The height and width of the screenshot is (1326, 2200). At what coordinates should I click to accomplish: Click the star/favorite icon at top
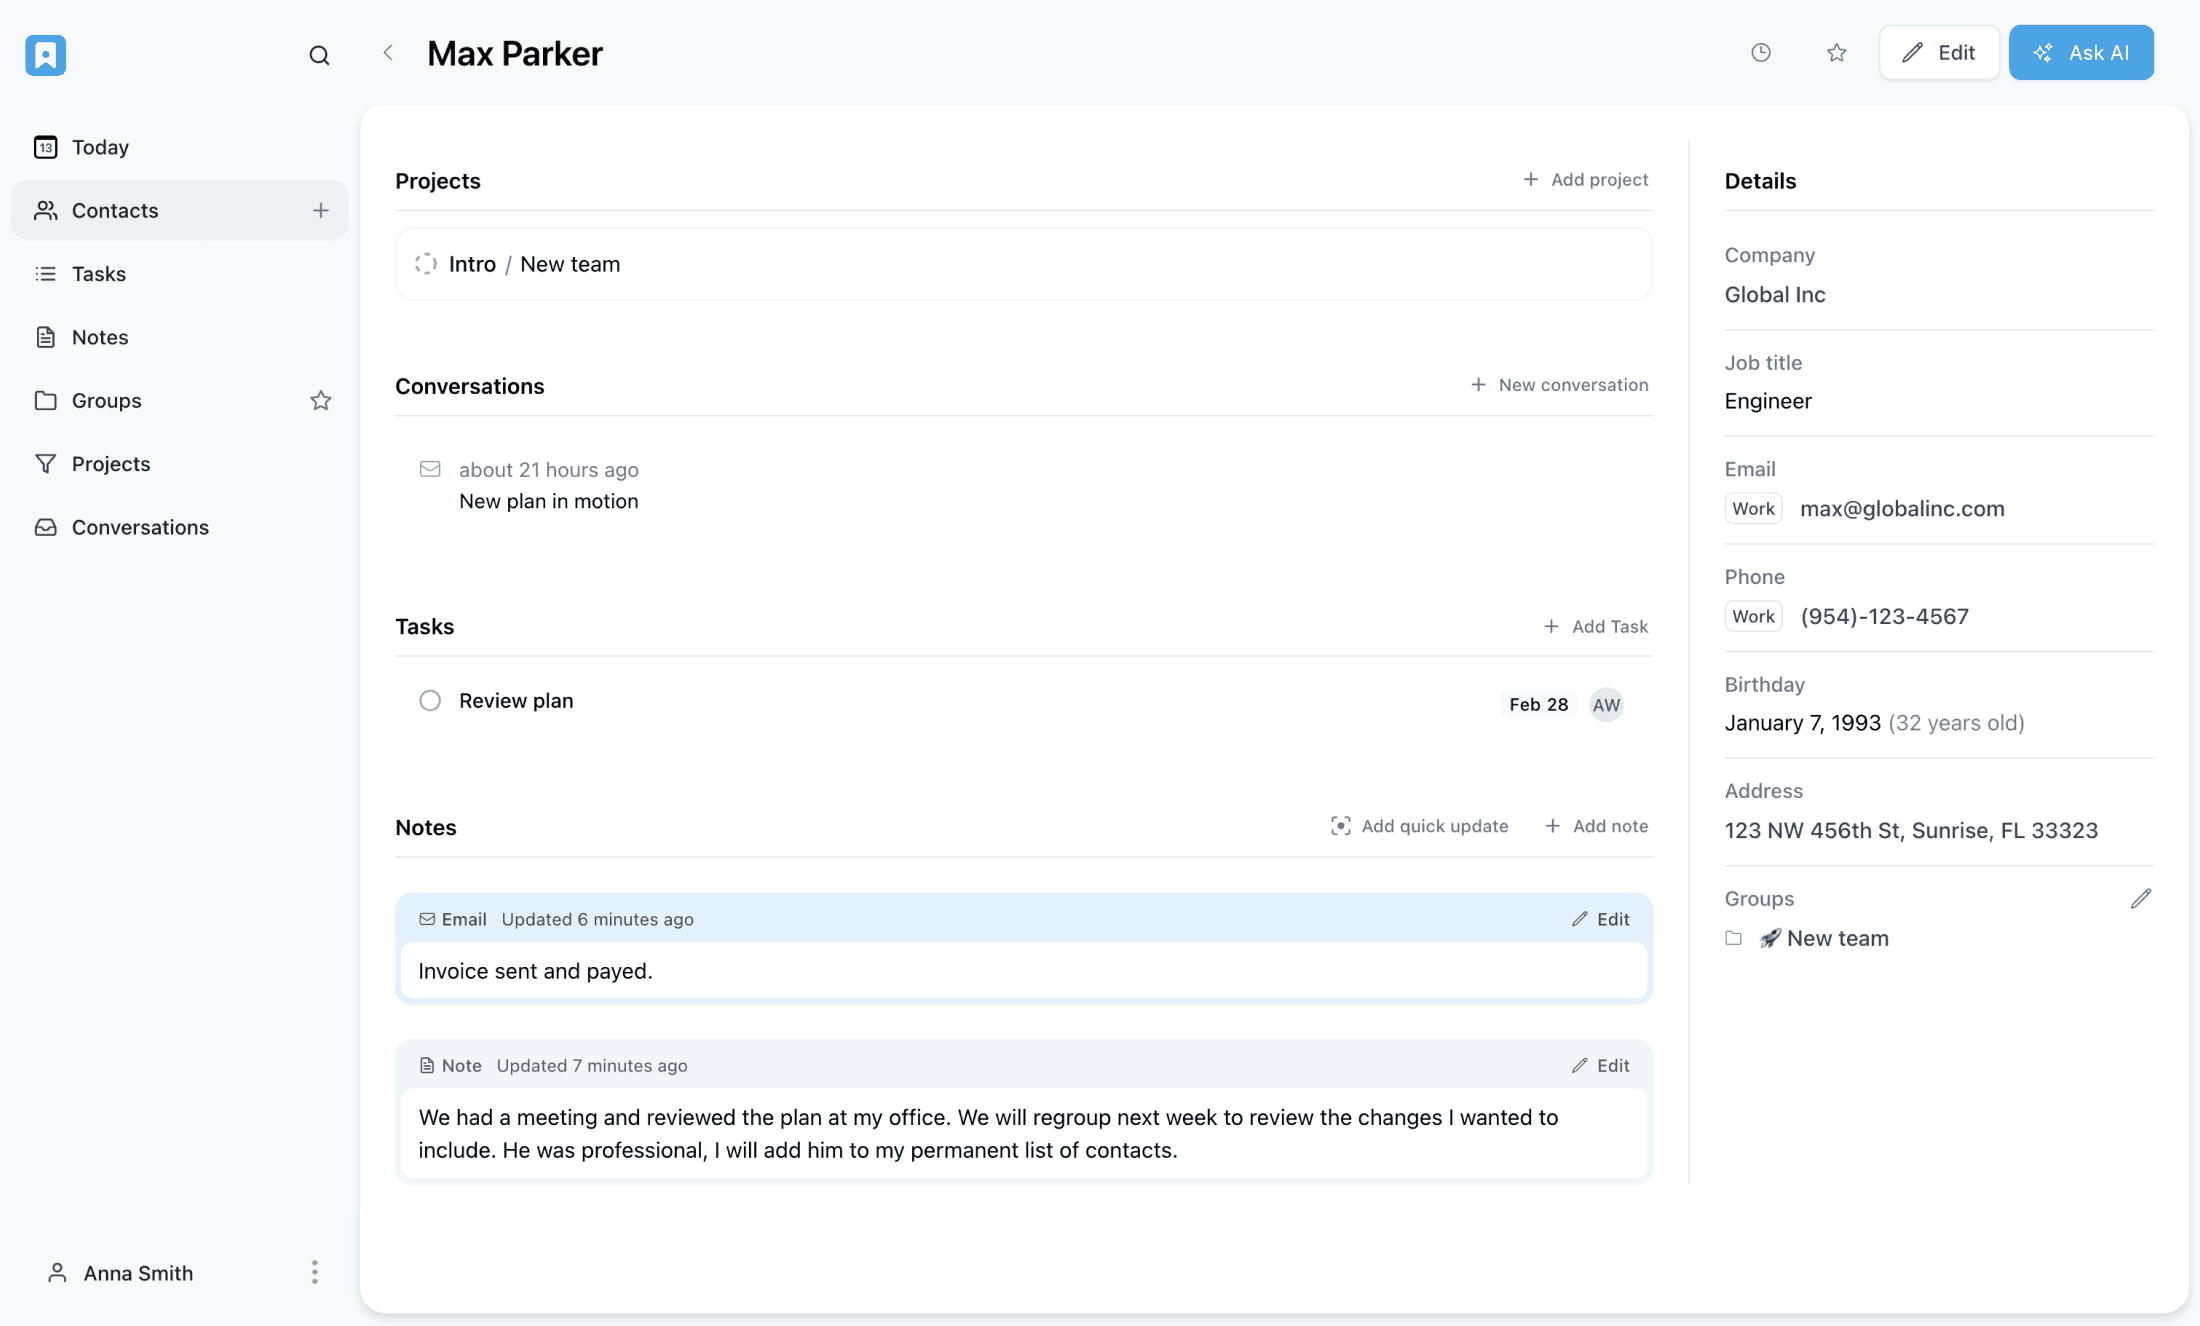coord(1835,52)
